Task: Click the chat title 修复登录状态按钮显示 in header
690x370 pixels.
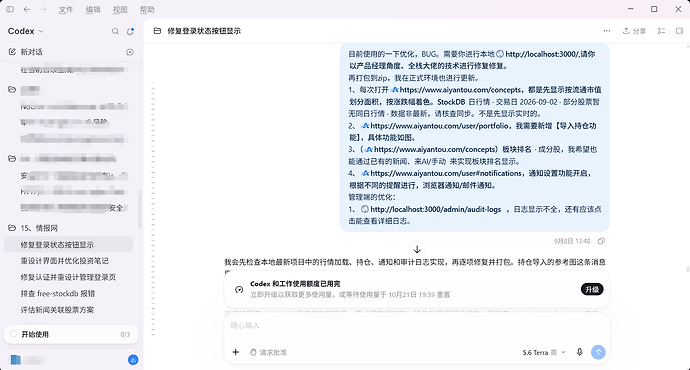Action: point(204,31)
